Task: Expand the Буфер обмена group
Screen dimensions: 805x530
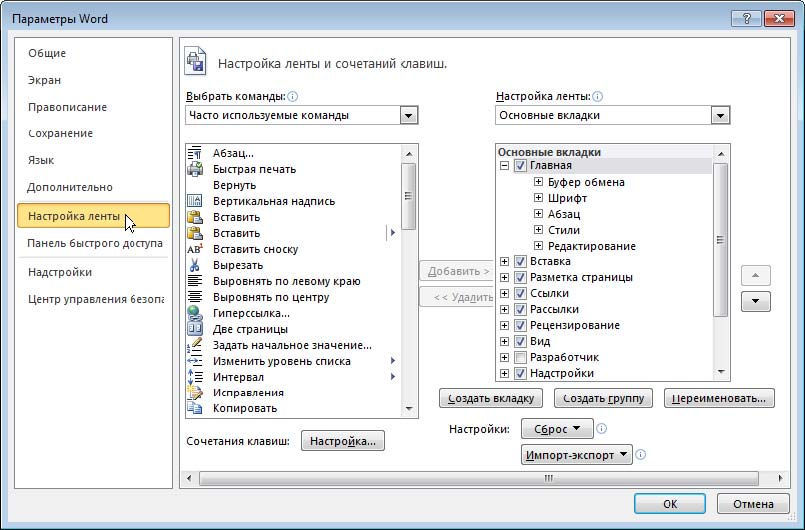Action: coord(538,181)
